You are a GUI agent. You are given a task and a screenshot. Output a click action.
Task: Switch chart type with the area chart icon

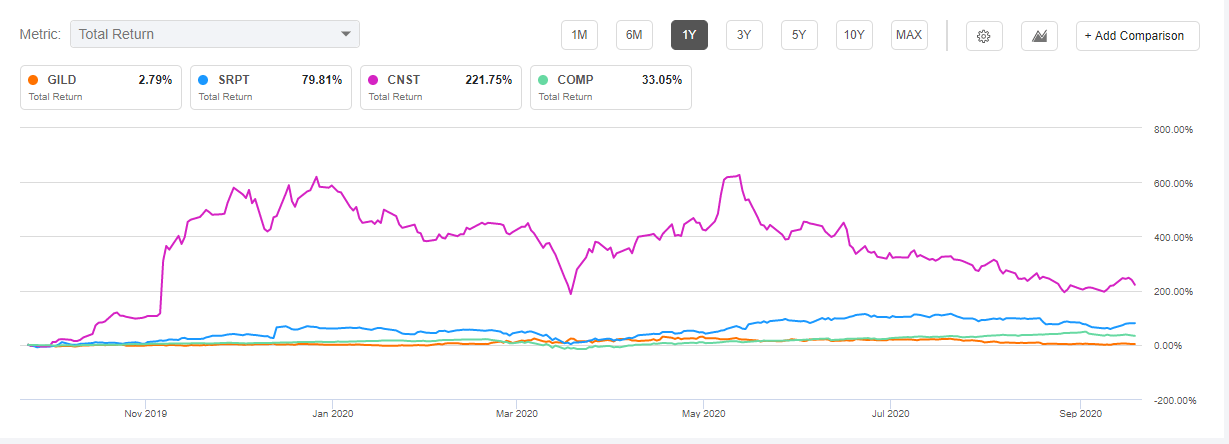(x=1039, y=36)
